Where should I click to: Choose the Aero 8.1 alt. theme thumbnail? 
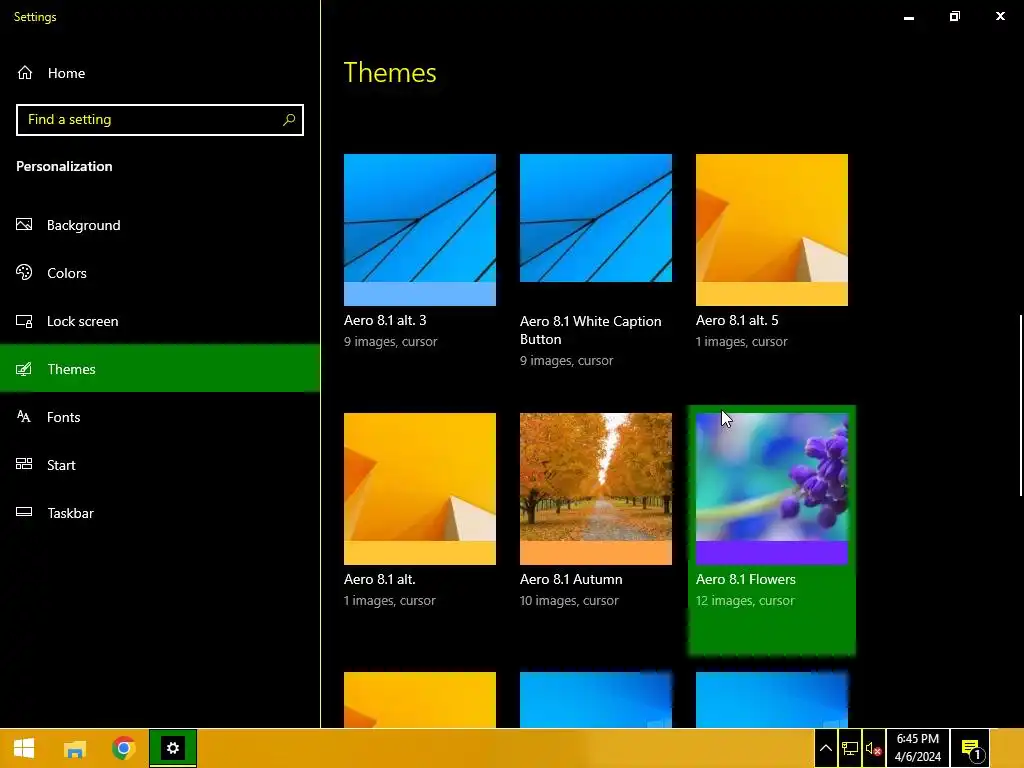pos(420,488)
